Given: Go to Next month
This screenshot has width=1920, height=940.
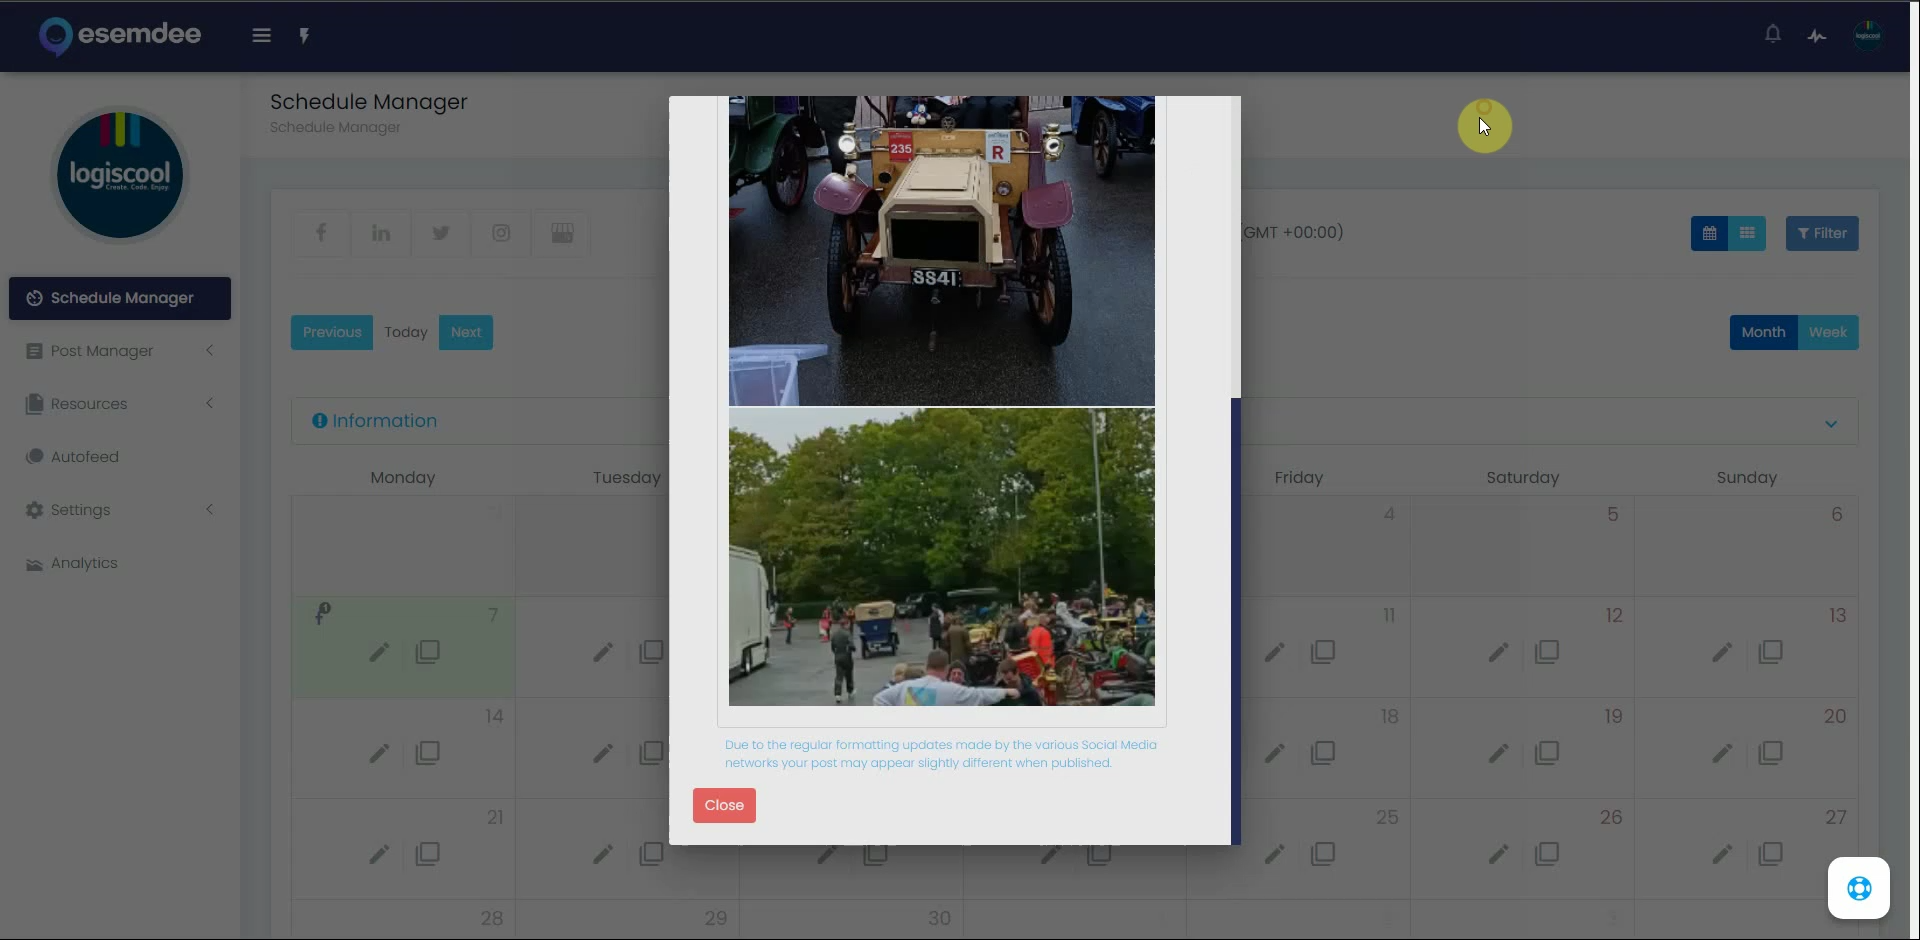Looking at the screenshot, I should [x=466, y=332].
